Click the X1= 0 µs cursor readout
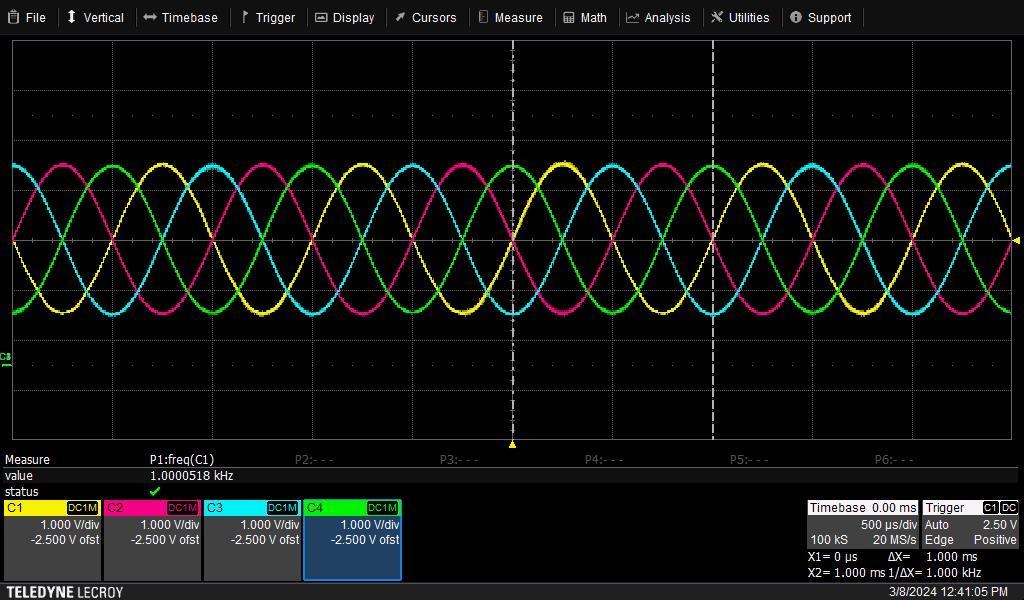 point(833,557)
